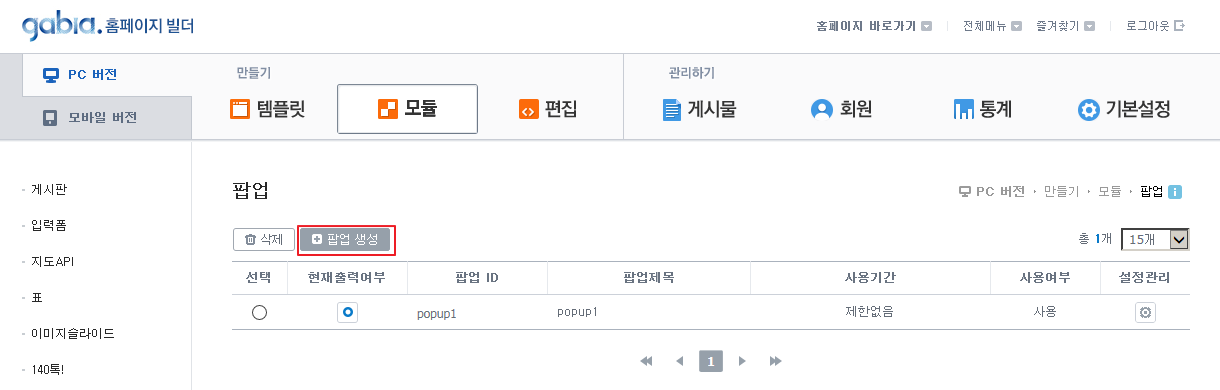1220x390 pixels.
Task: Open the 템플릿 menu
Action: 268,109
